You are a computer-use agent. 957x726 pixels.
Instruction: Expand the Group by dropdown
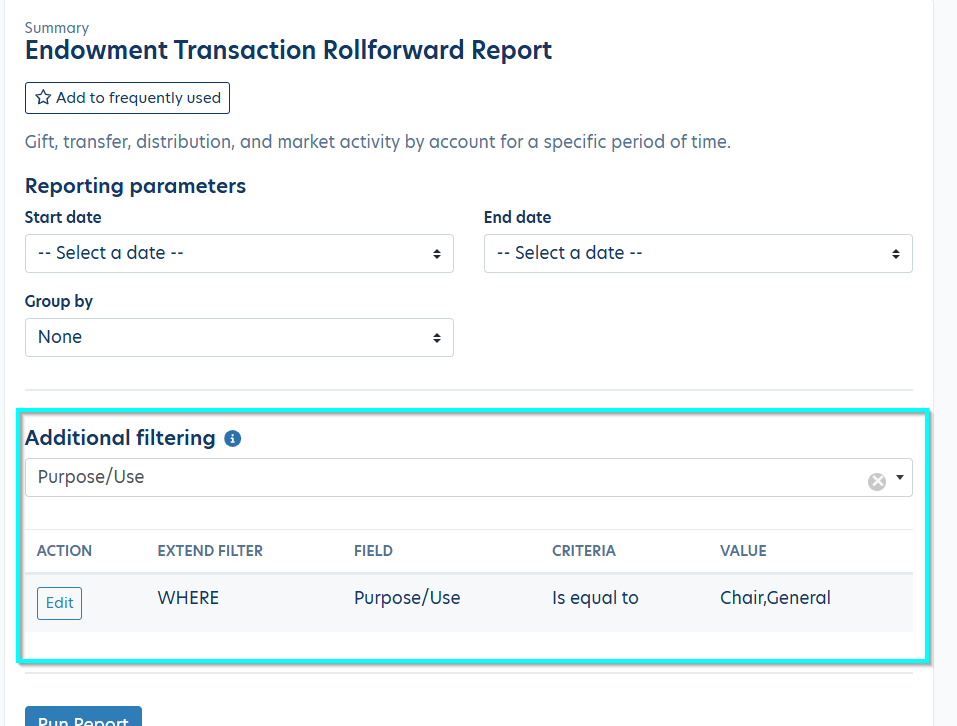click(239, 337)
